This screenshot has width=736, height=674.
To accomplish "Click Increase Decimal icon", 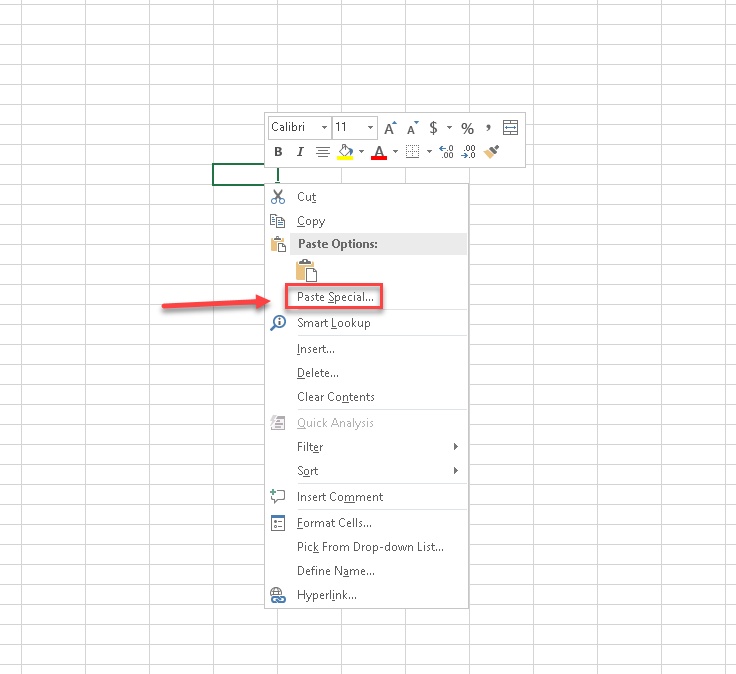I will pos(446,152).
